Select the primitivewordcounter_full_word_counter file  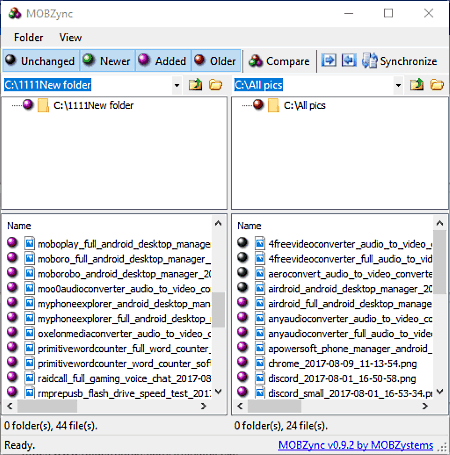[124, 349]
